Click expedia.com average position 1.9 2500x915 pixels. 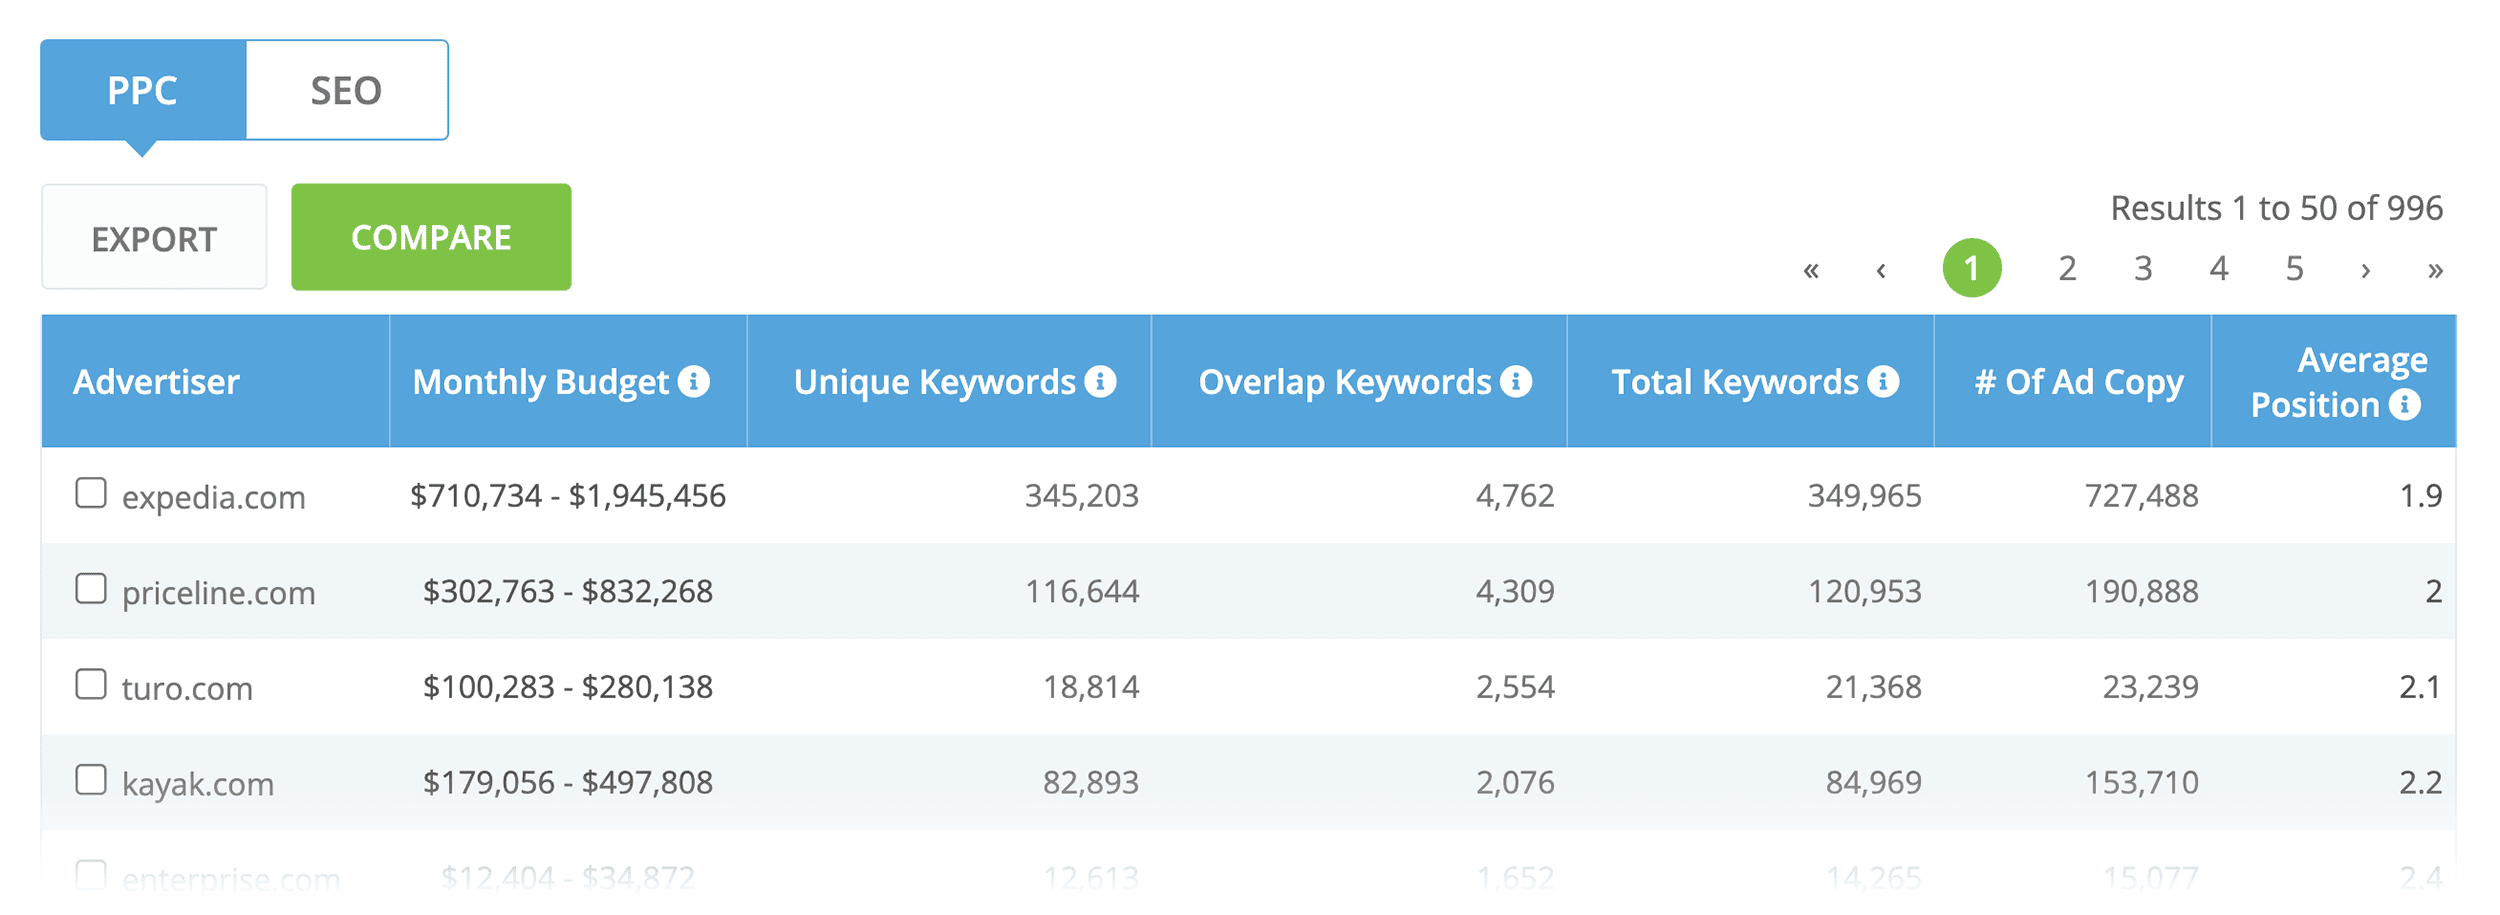(x=2421, y=496)
